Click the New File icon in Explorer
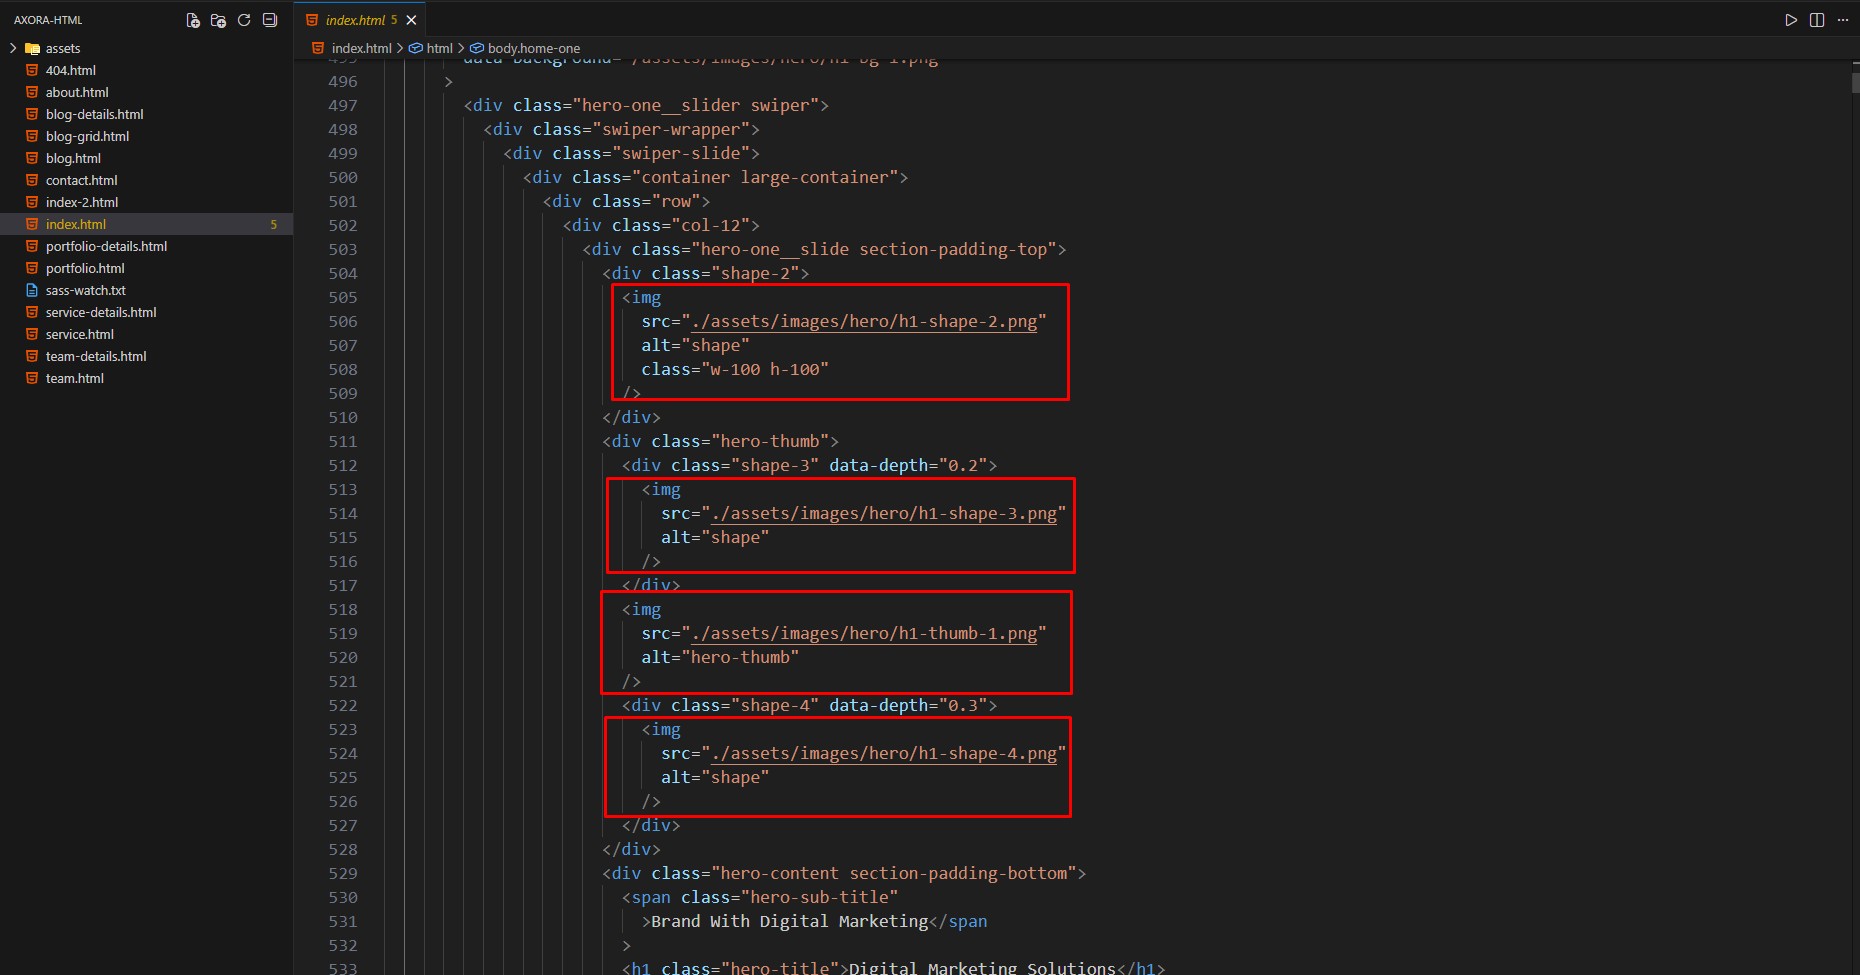The width and height of the screenshot is (1860, 975). 193,20
